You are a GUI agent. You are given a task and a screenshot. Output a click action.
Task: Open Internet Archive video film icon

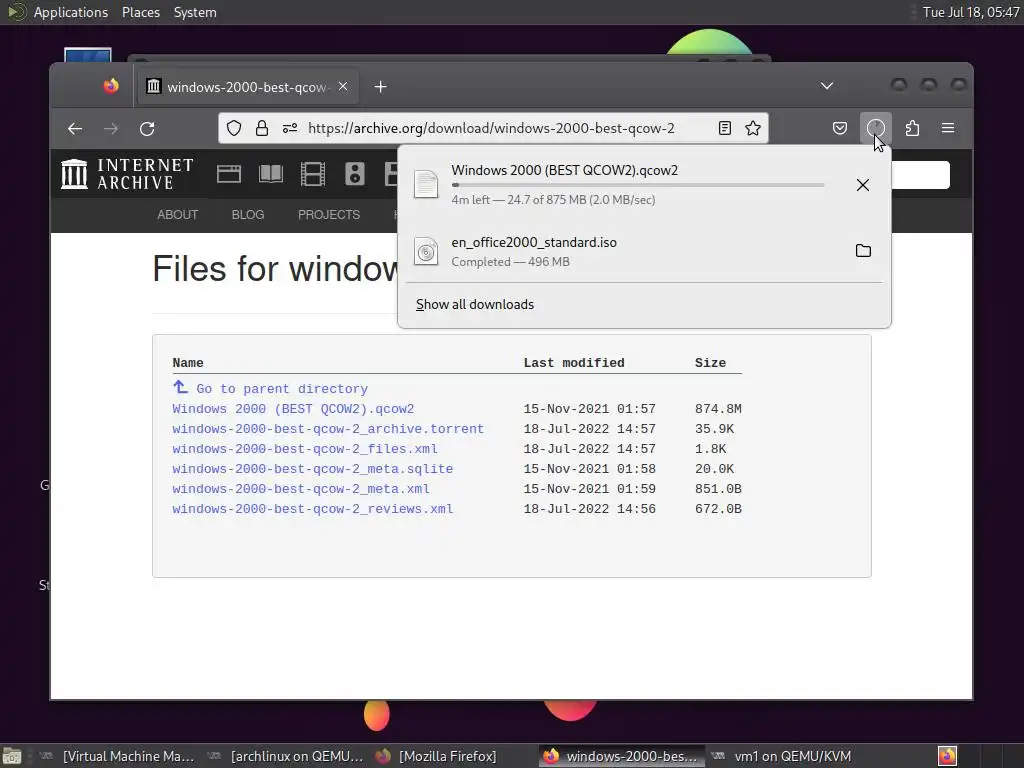pos(313,174)
